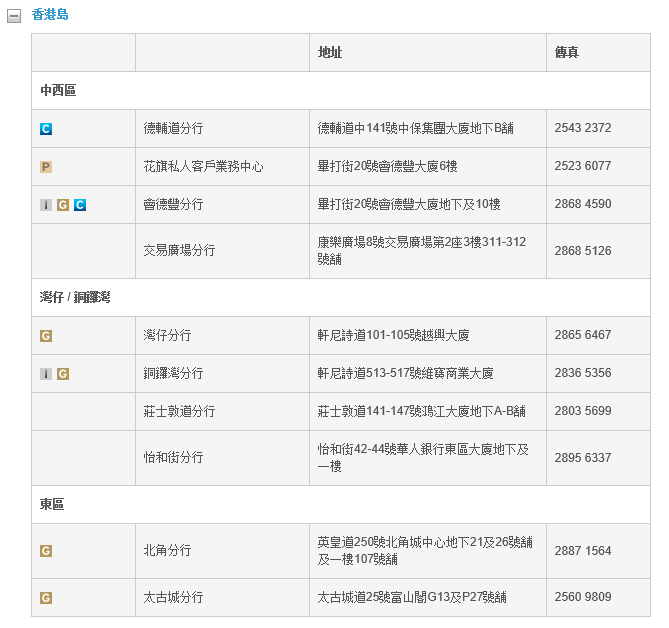This screenshot has height=628, width=669.
Task: Click the blue C icon beside 德輔道分行
Action: pyautogui.click(x=46, y=129)
